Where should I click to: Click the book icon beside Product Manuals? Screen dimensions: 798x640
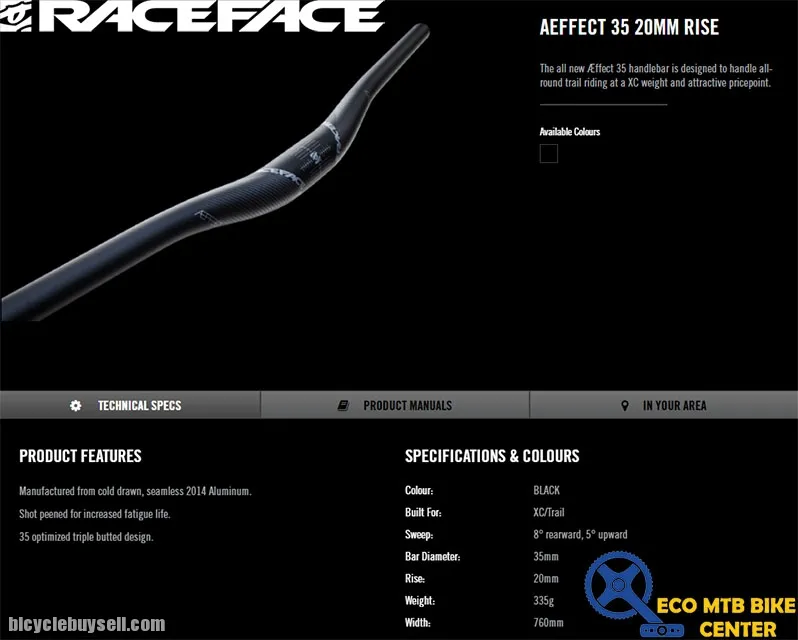[343, 406]
